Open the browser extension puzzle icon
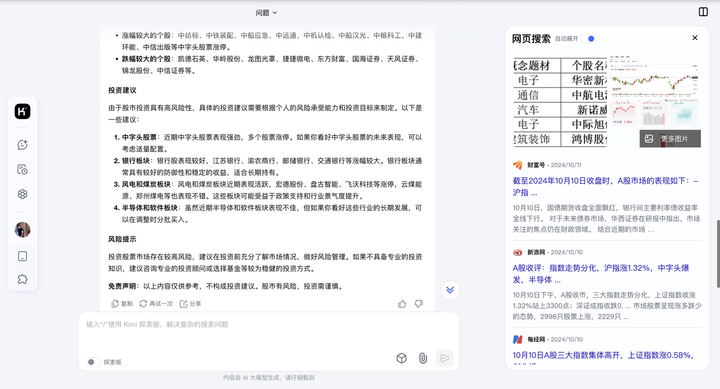This screenshot has height=389, width=720. 22,279
